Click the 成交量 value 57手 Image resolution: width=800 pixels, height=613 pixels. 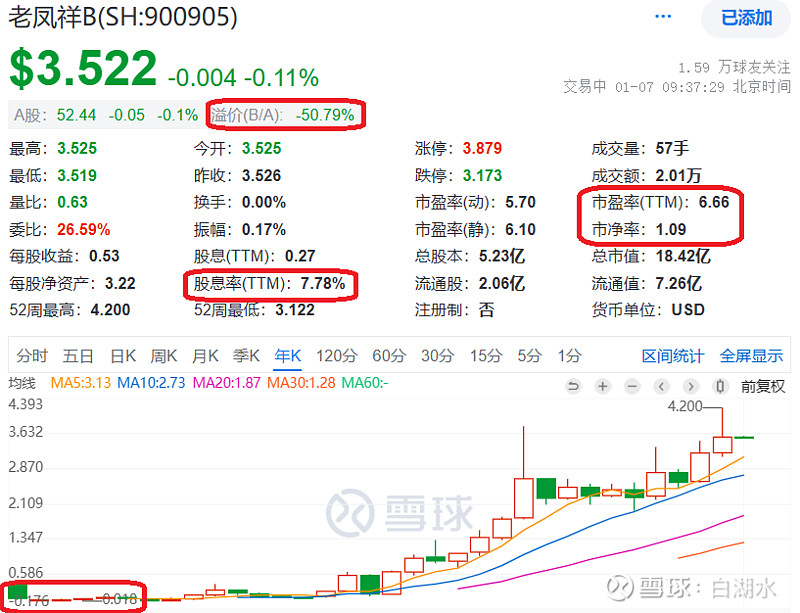(x=672, y=149)
